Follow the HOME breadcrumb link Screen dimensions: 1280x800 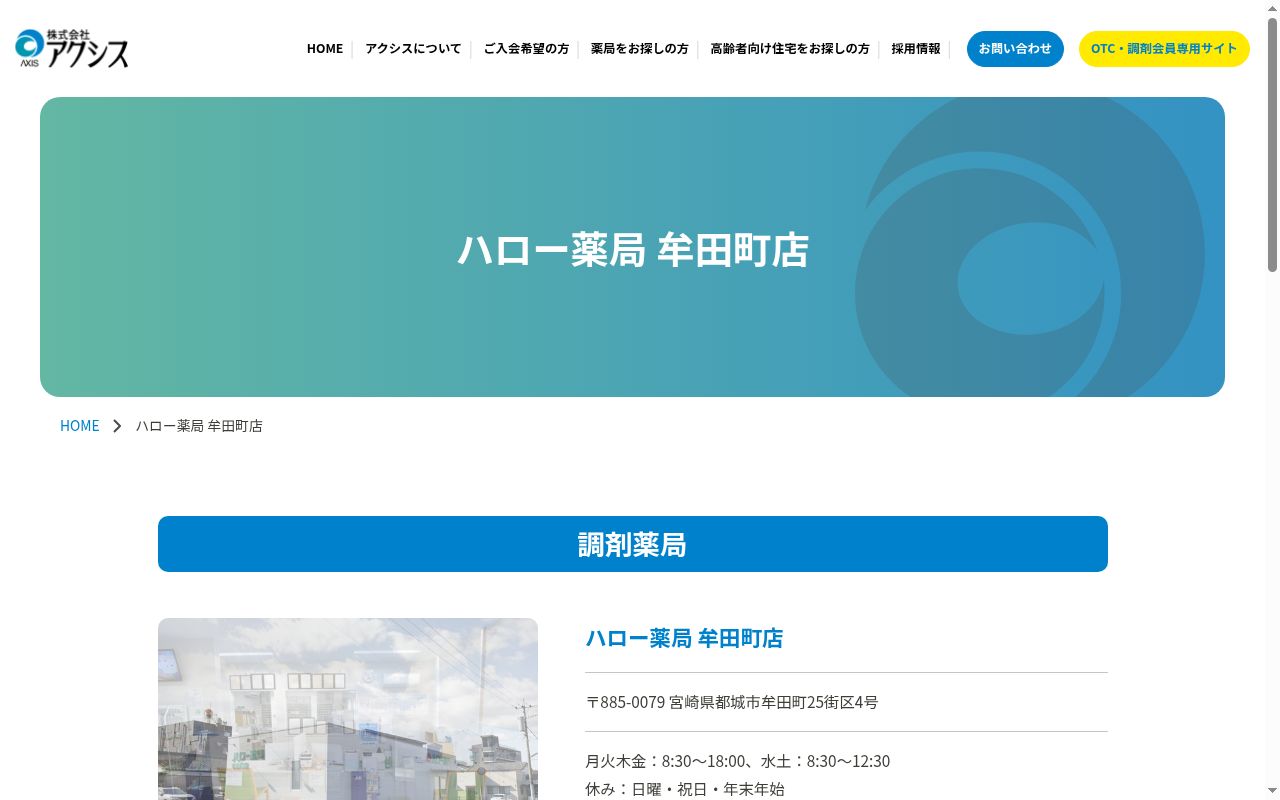pos(80,426)
